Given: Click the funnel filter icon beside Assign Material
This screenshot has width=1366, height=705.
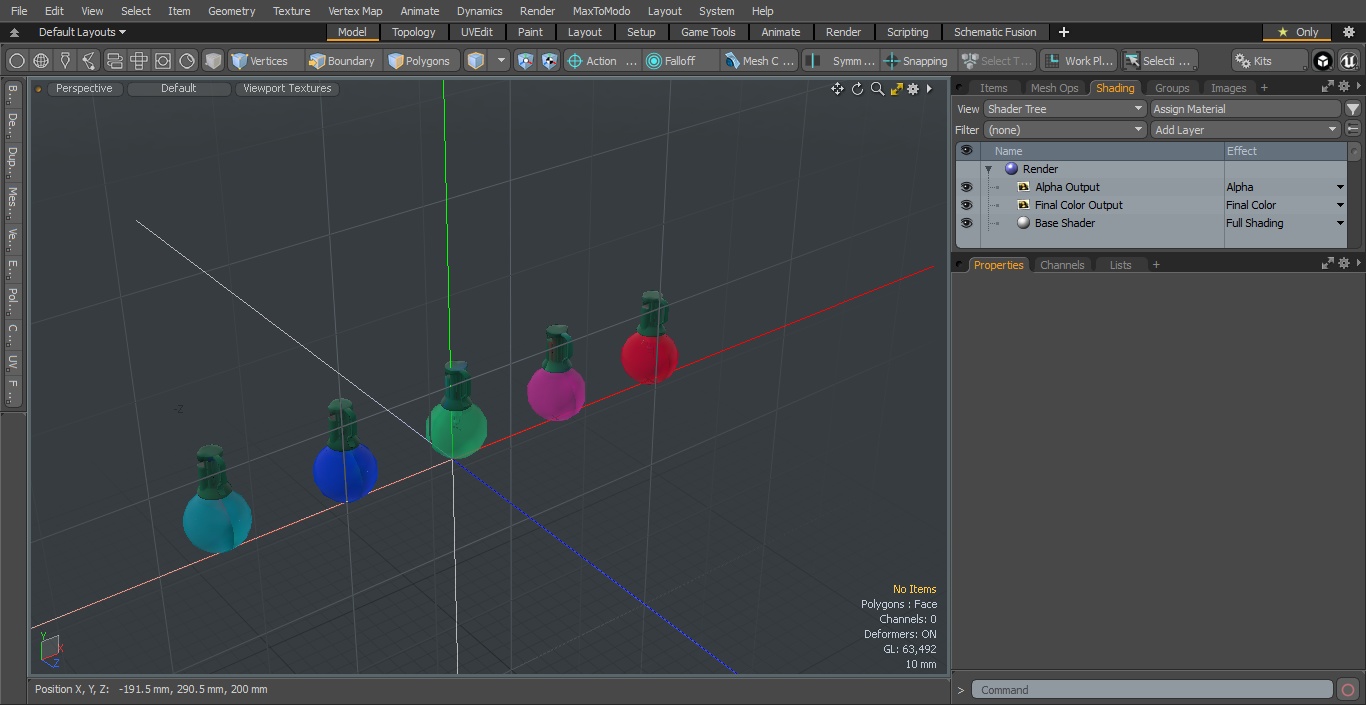Looking at the screenshot, I should (1353, 109).
